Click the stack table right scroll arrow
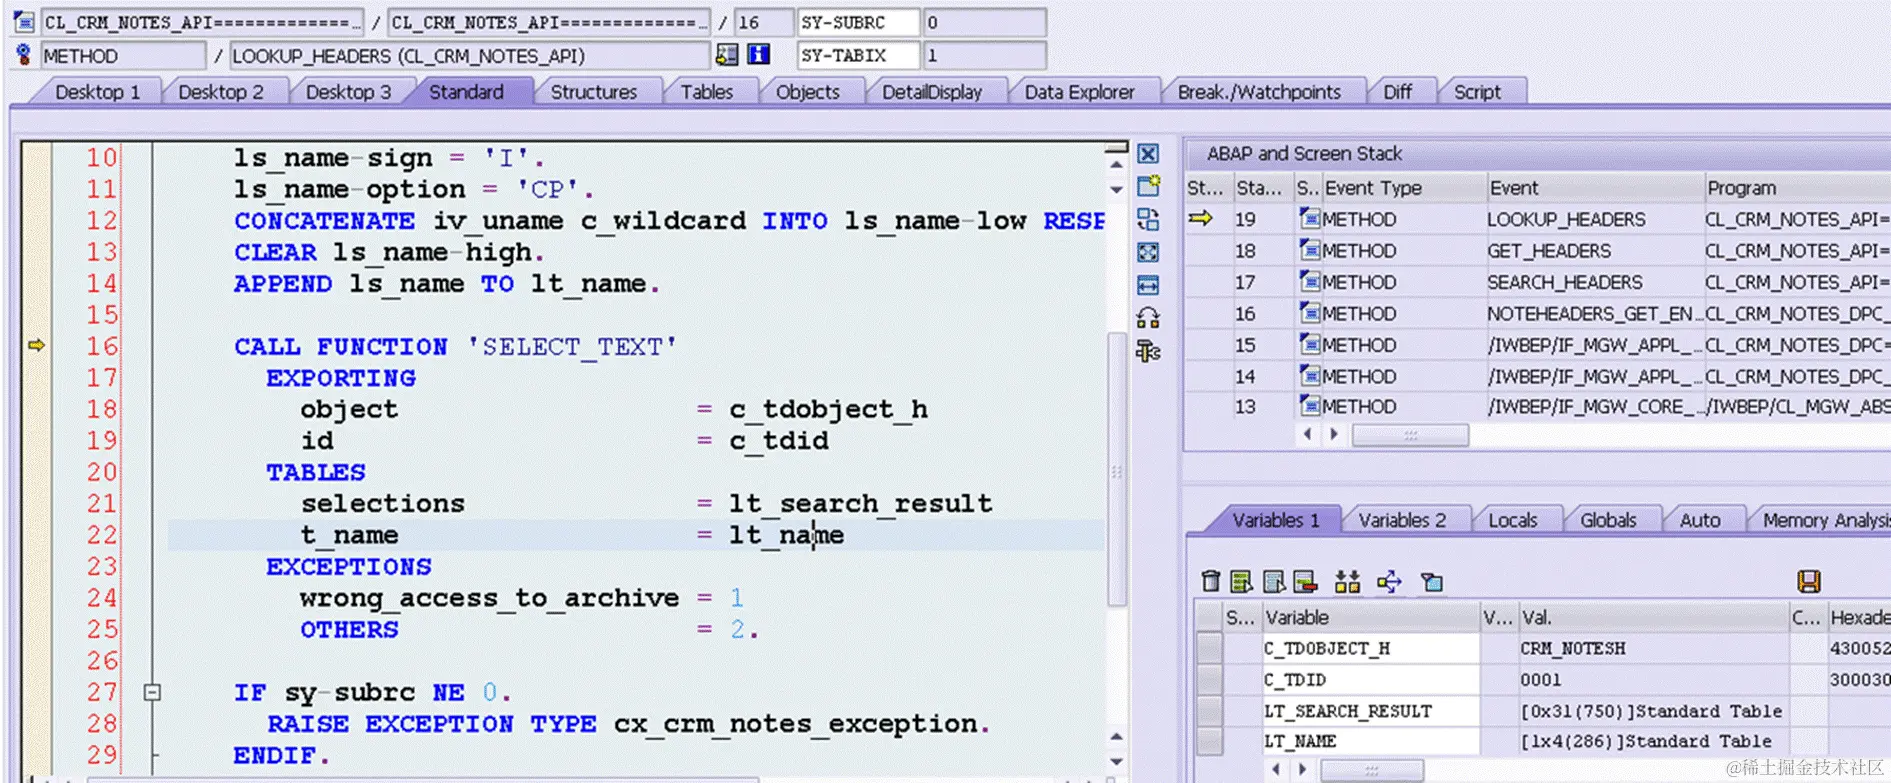 (x=1333, y=435)
